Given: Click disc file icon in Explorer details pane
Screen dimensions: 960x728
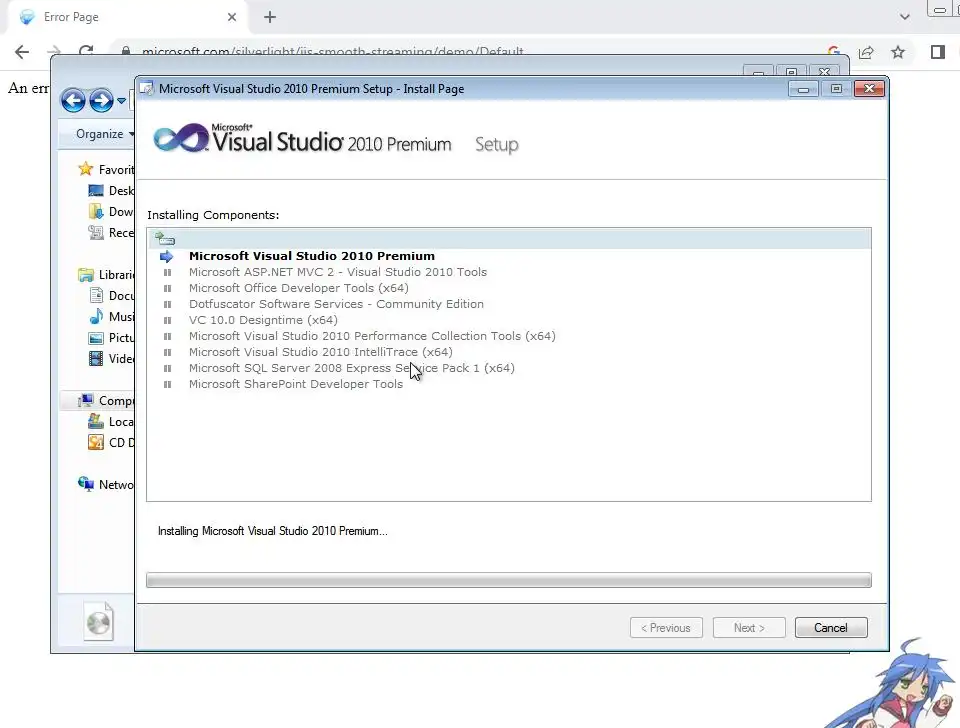Looking at the screenshot, I should (x=99, y=621).
